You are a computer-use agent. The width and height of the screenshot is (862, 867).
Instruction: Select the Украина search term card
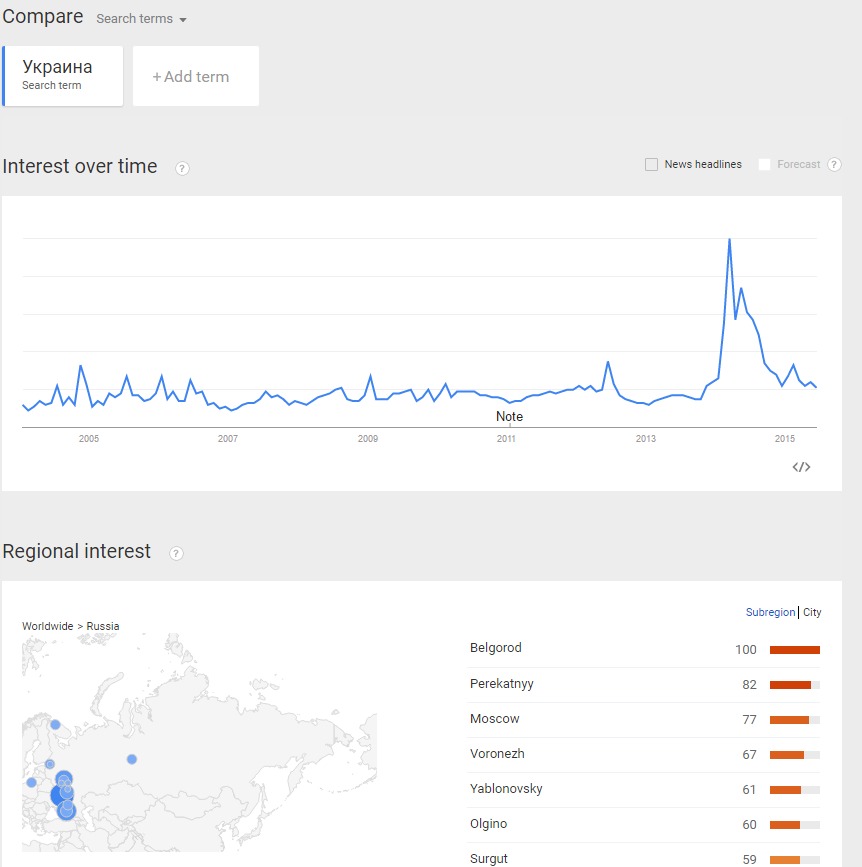[63, 75]
